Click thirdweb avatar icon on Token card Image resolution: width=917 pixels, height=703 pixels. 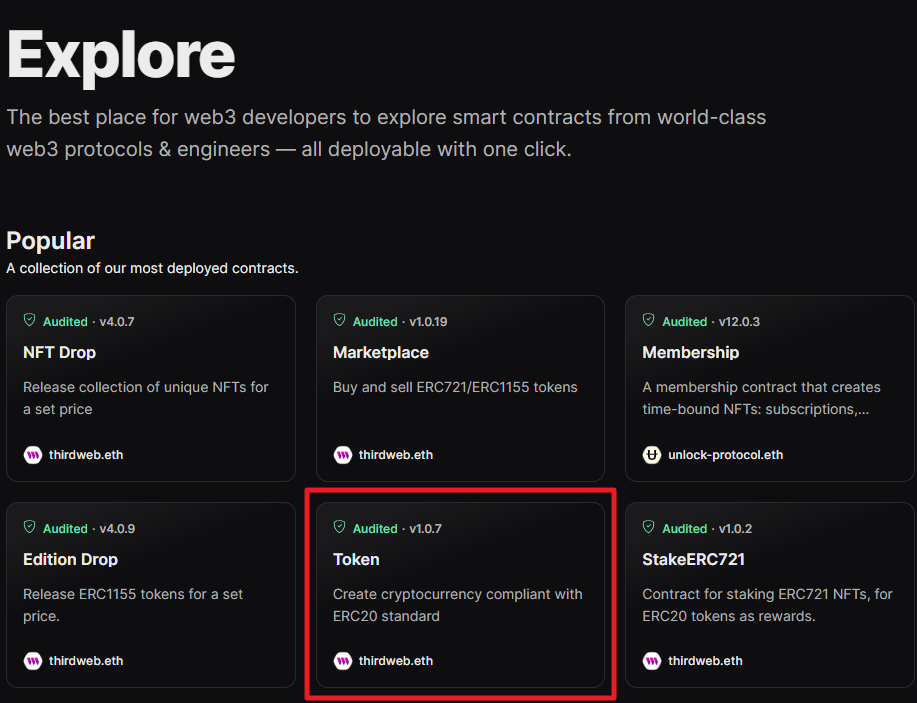point(343,661)
